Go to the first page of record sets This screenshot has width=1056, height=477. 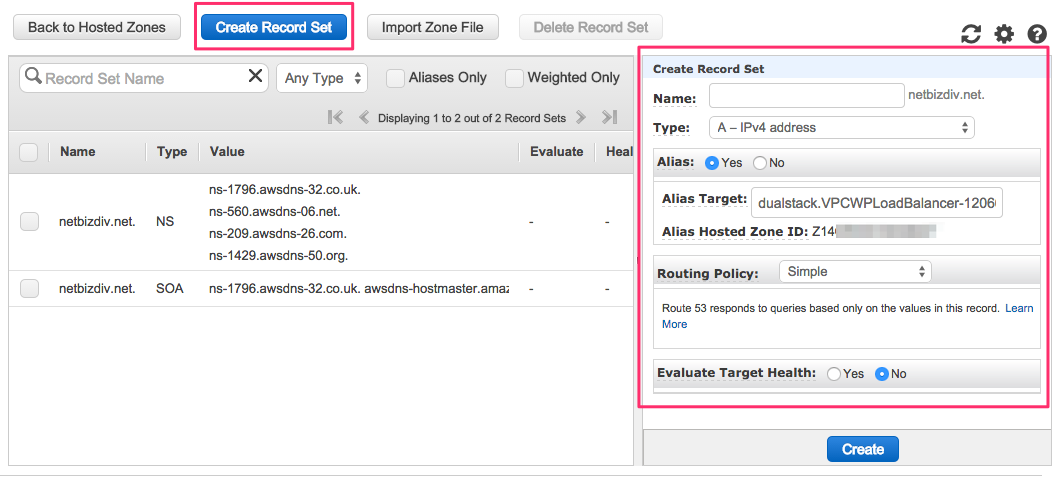pyautogui.click(x=336, y=118)
